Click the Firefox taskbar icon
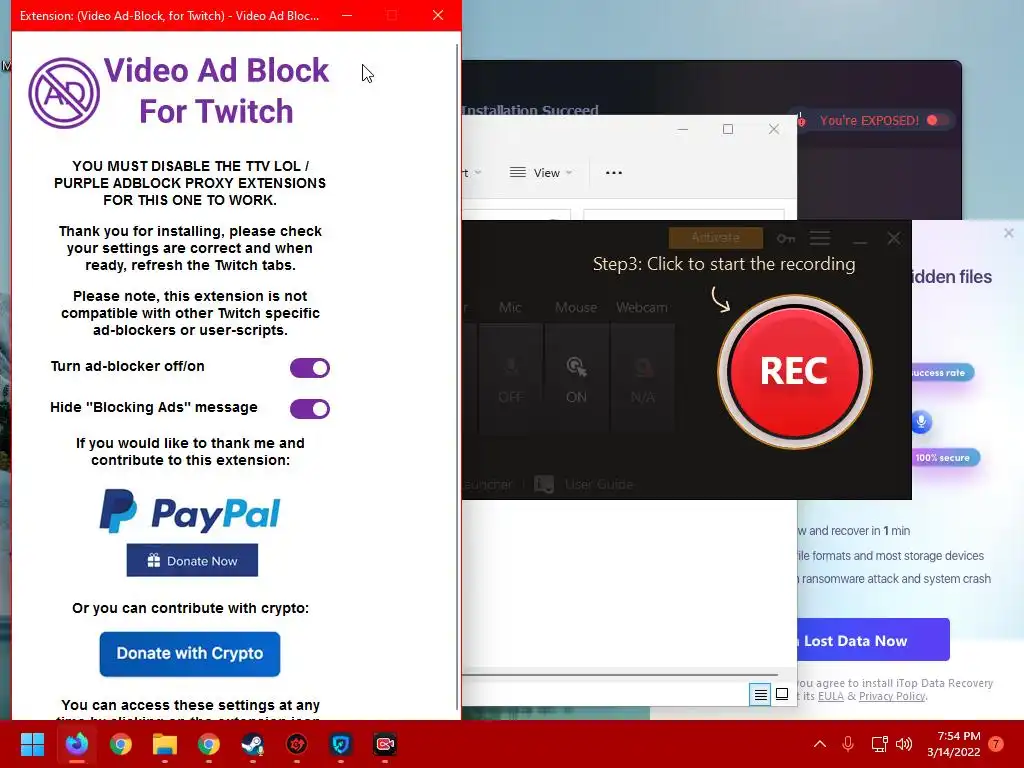The image size is (1024, 768). 77,744
